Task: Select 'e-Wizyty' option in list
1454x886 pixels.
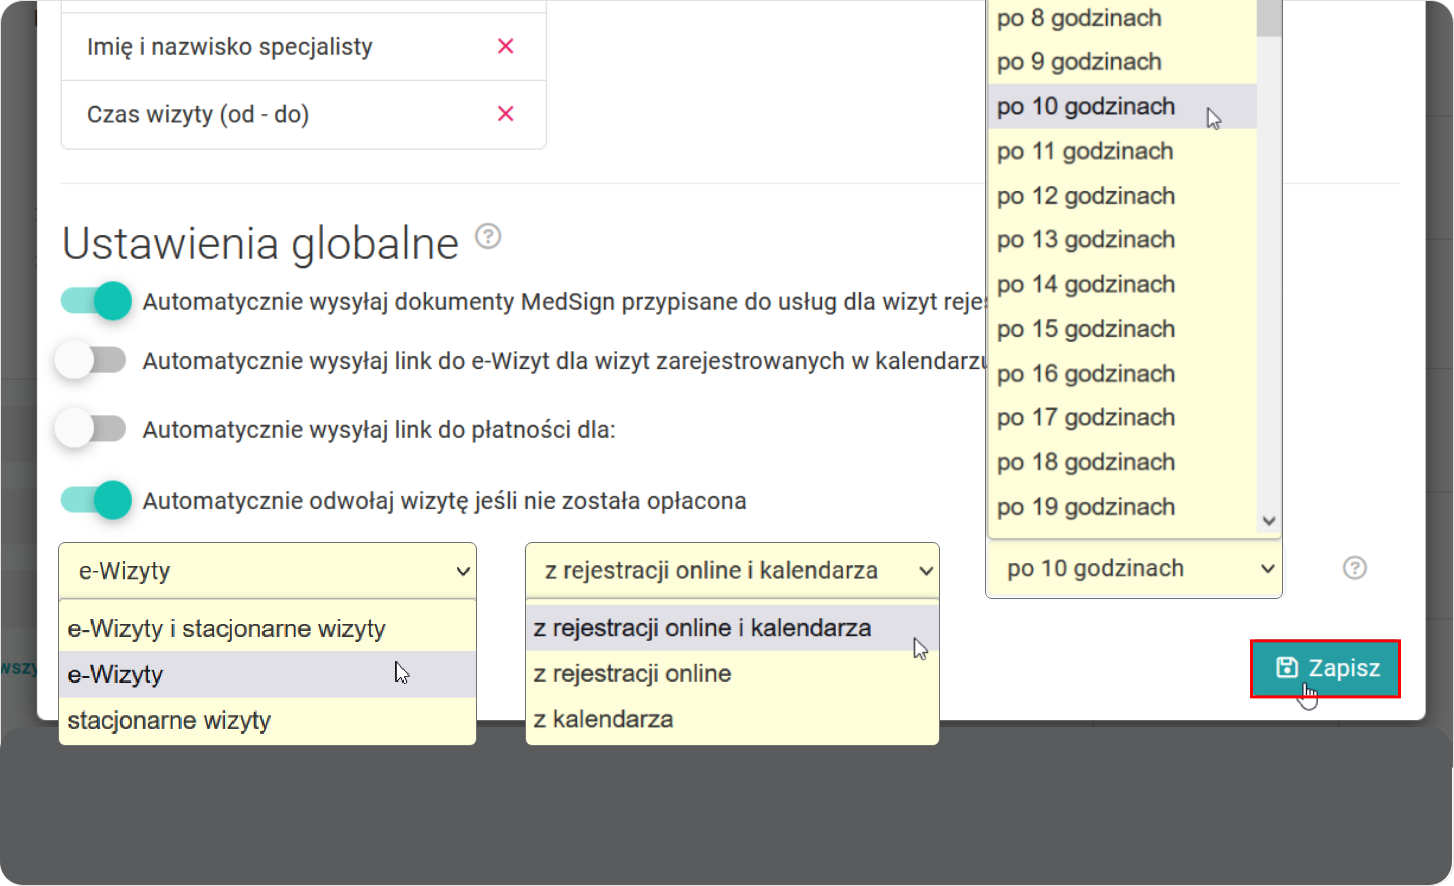Action: [268, 675]
